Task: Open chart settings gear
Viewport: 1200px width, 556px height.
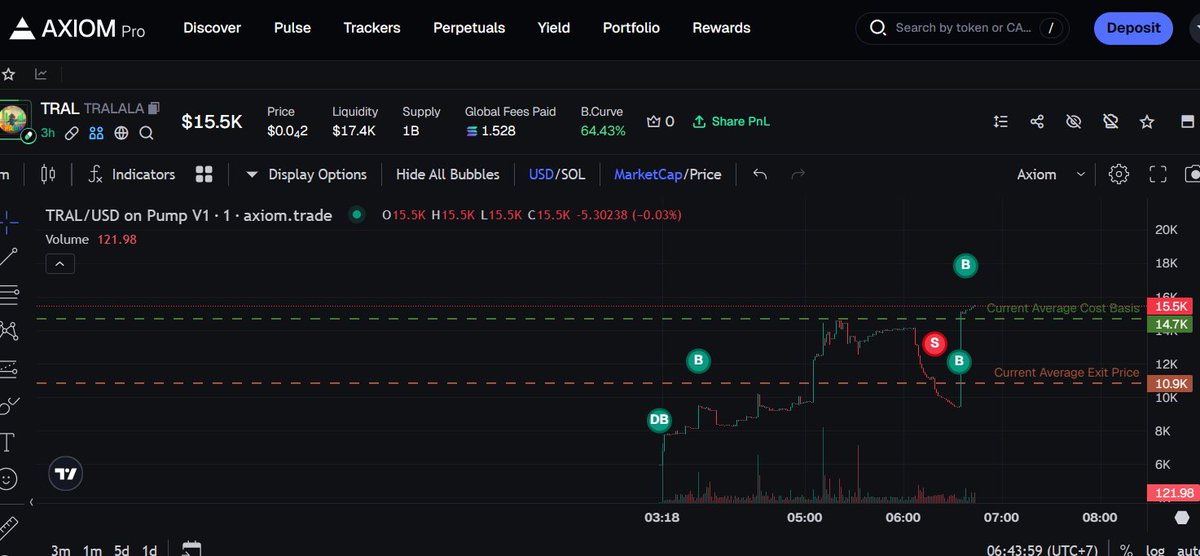Action: coord(1119,174)
